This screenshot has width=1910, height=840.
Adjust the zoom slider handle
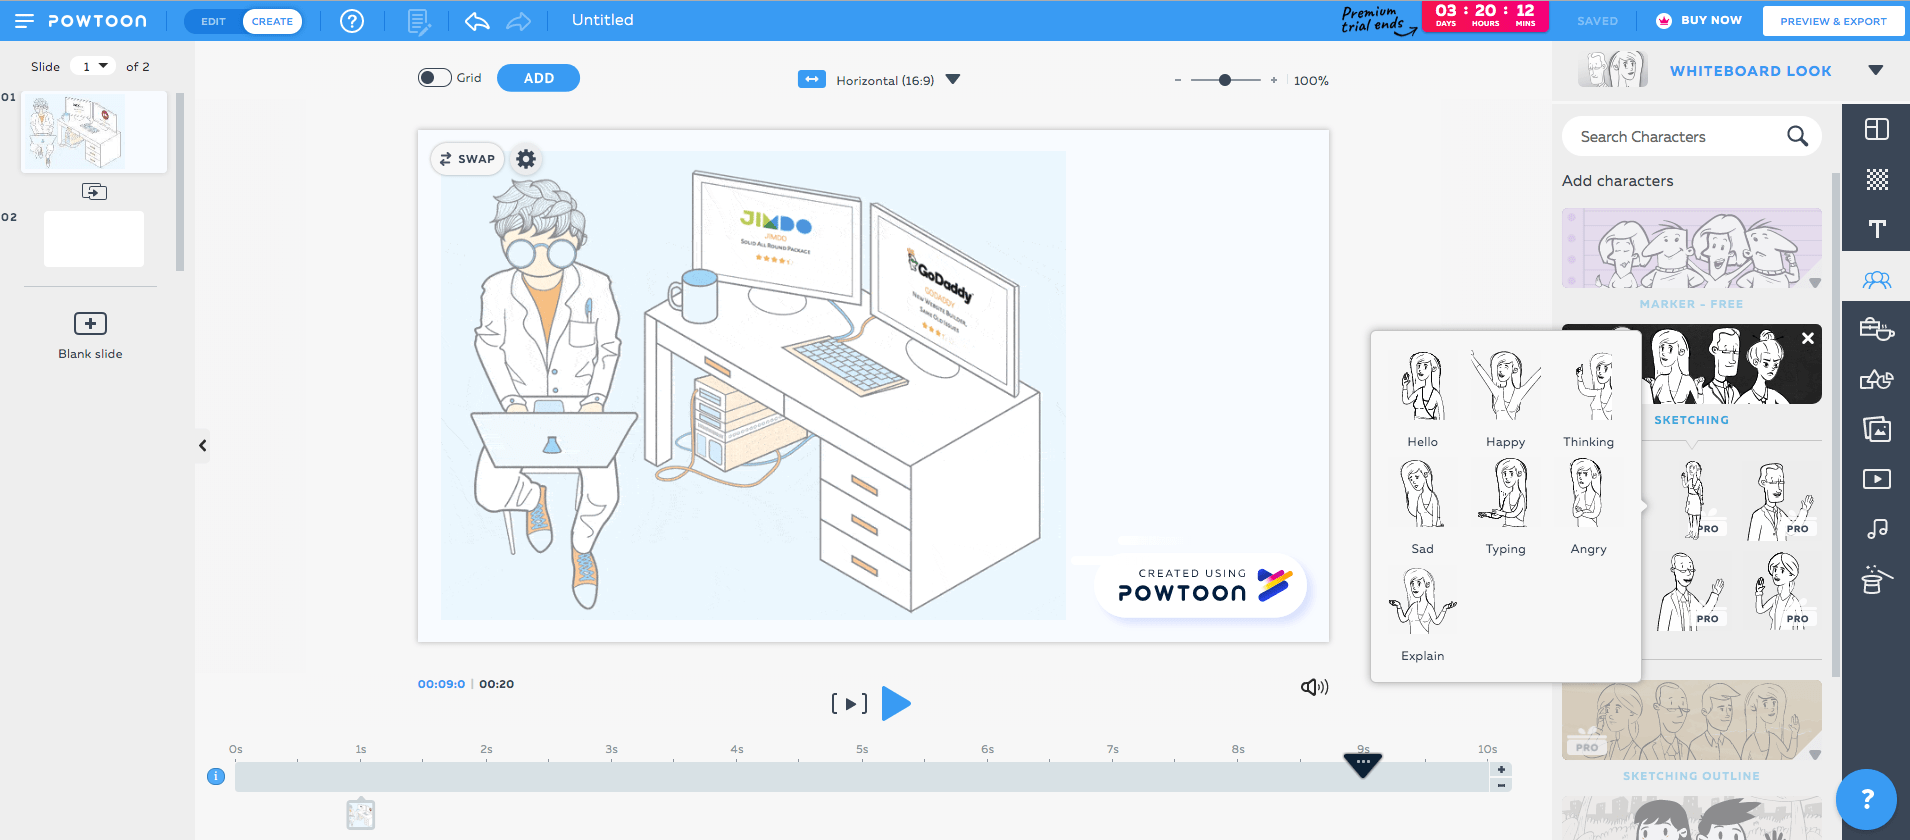point(1225,80)
